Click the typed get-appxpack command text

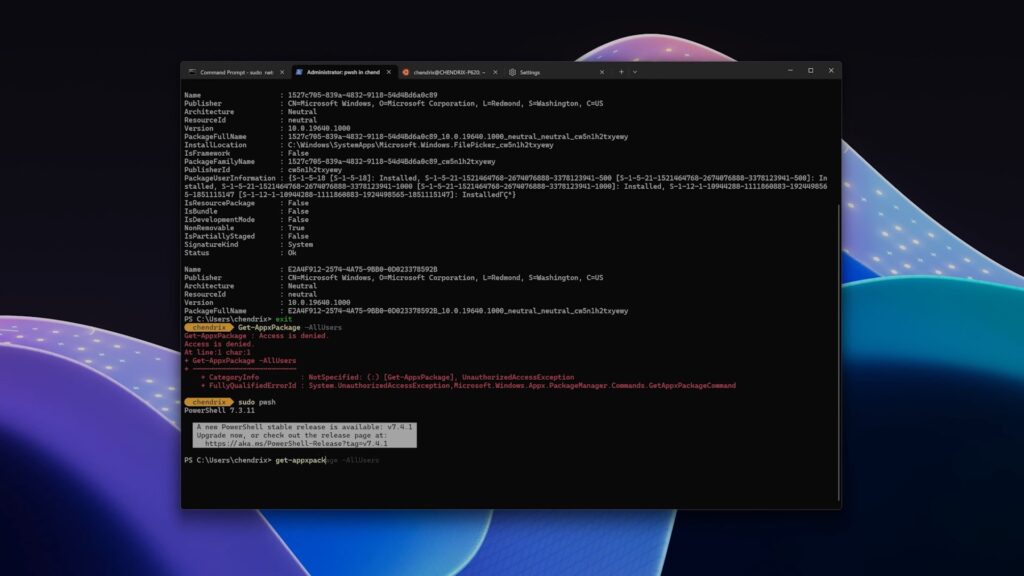click(300, 460)
